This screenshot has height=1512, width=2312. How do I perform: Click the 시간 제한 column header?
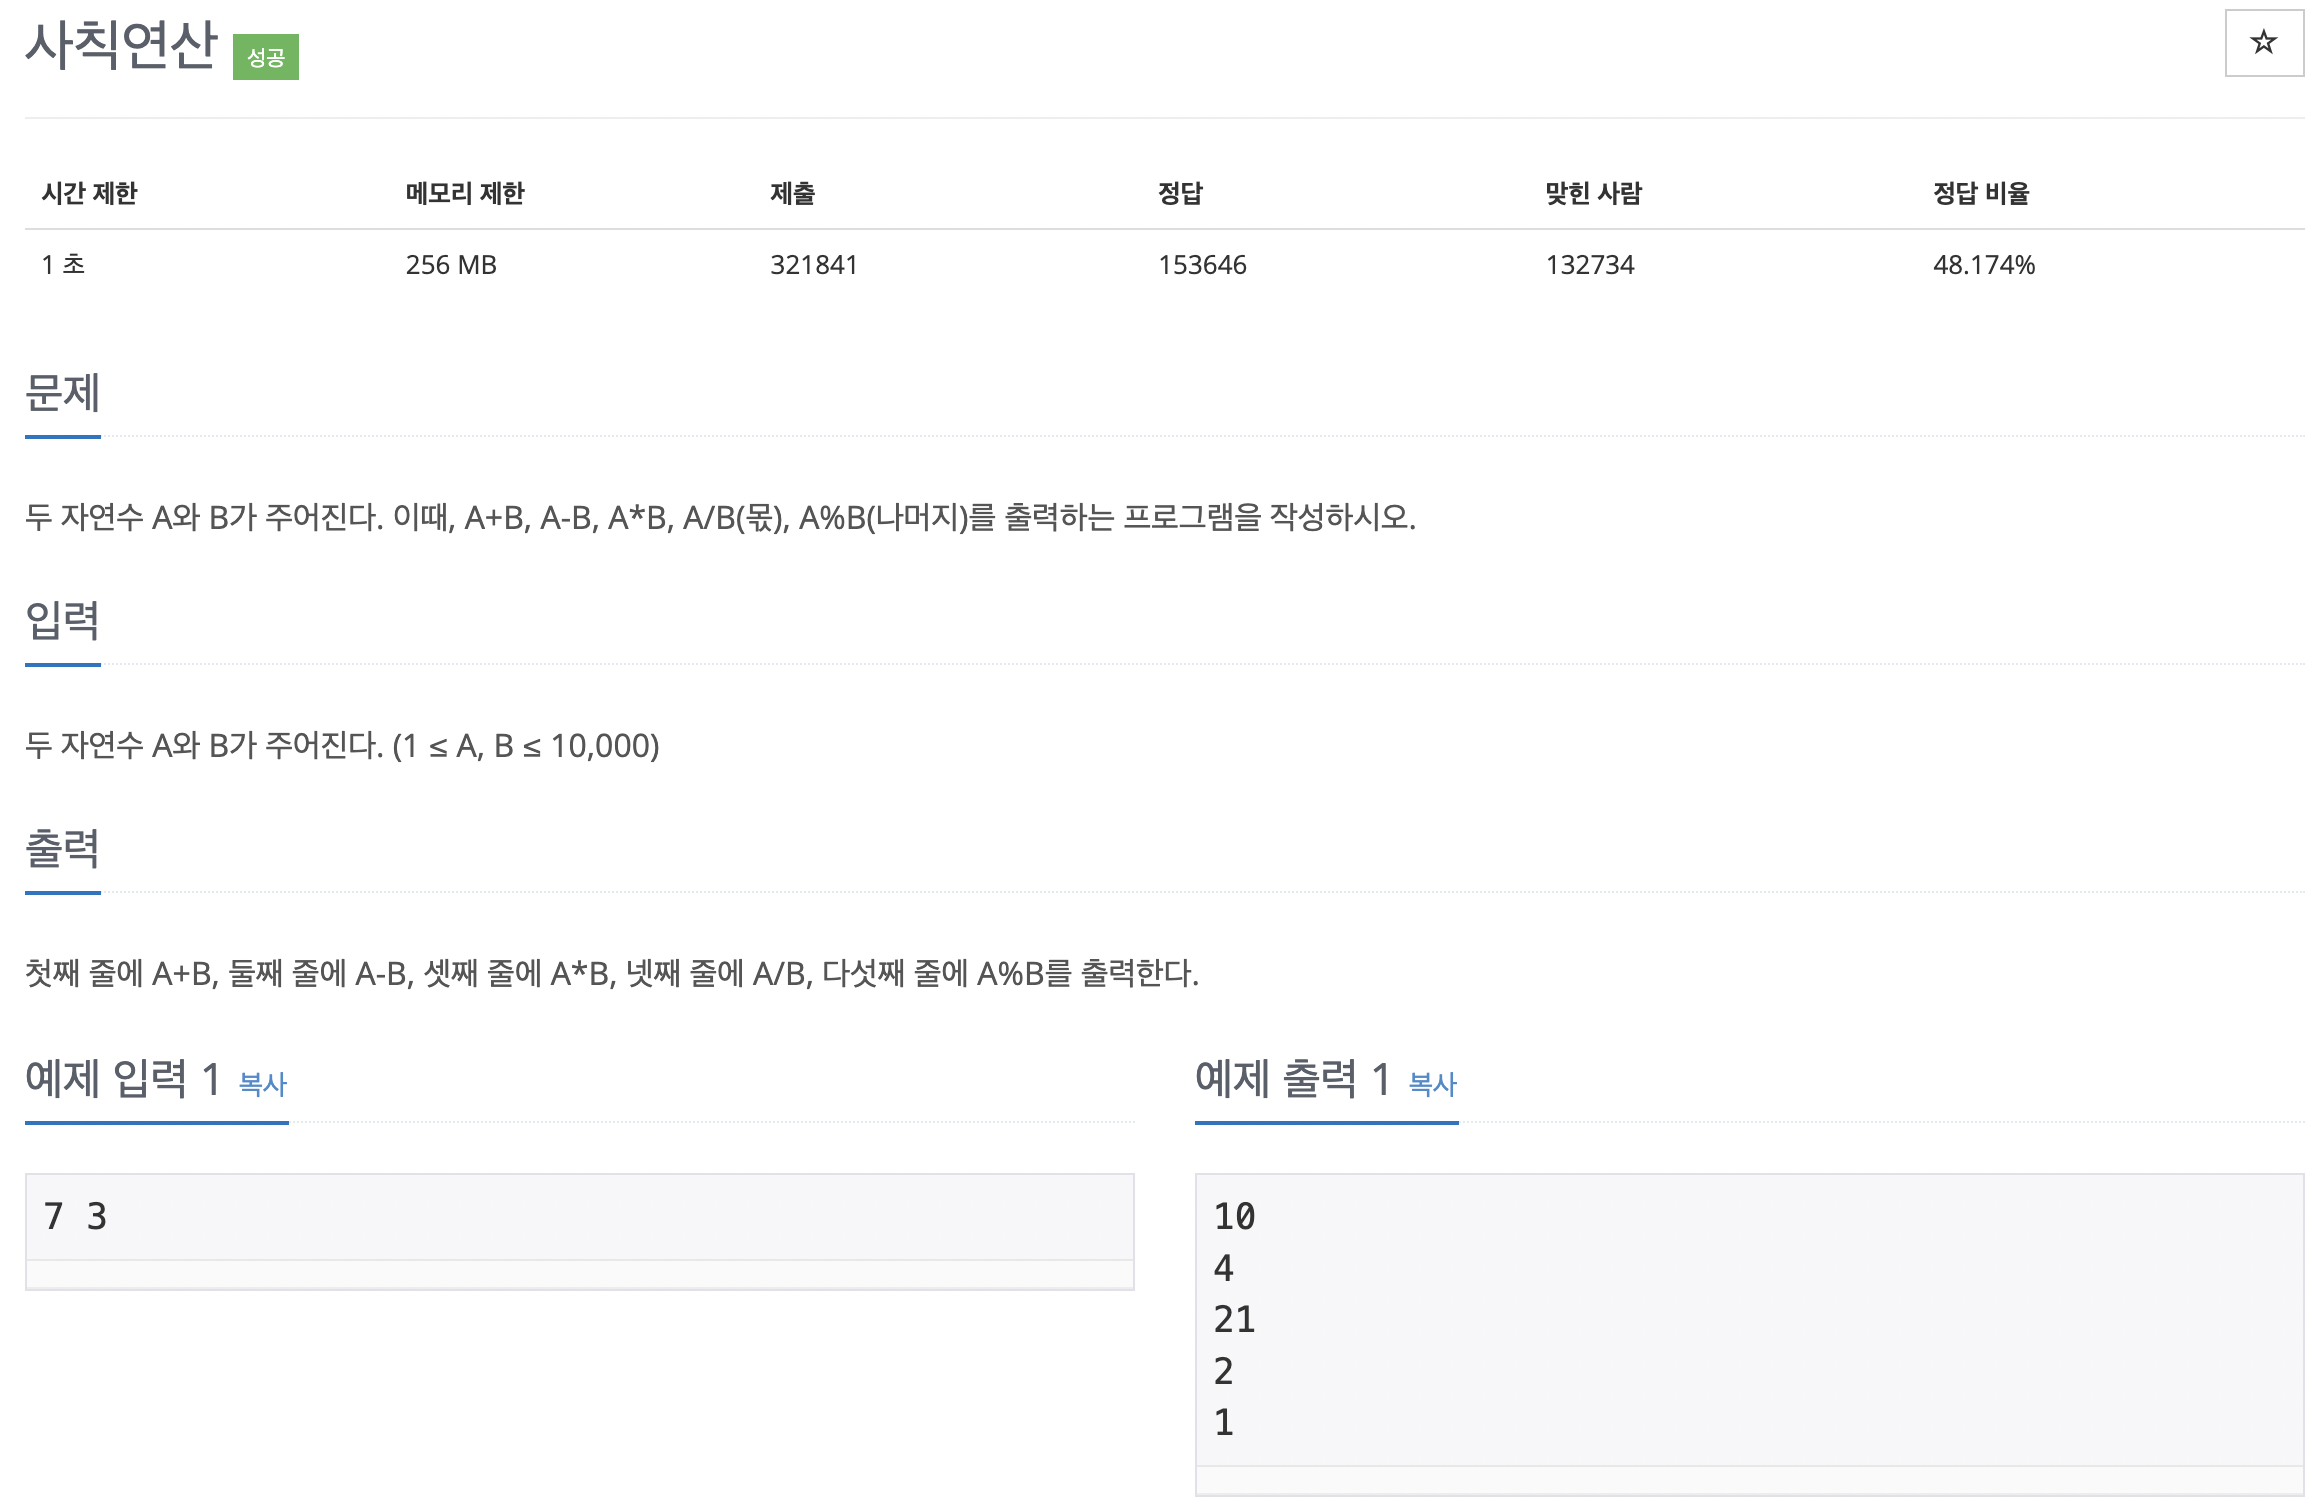[x=89, y=193]
